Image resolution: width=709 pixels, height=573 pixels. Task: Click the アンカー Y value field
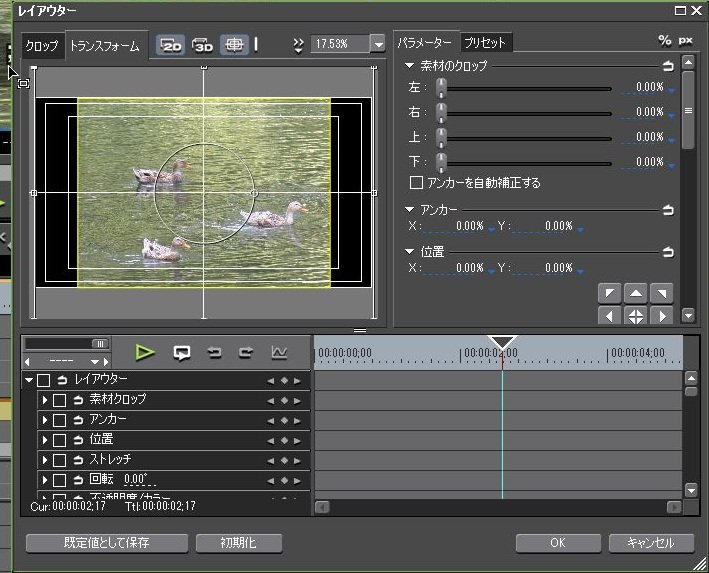pyautogui.click(x=548, y=226)
